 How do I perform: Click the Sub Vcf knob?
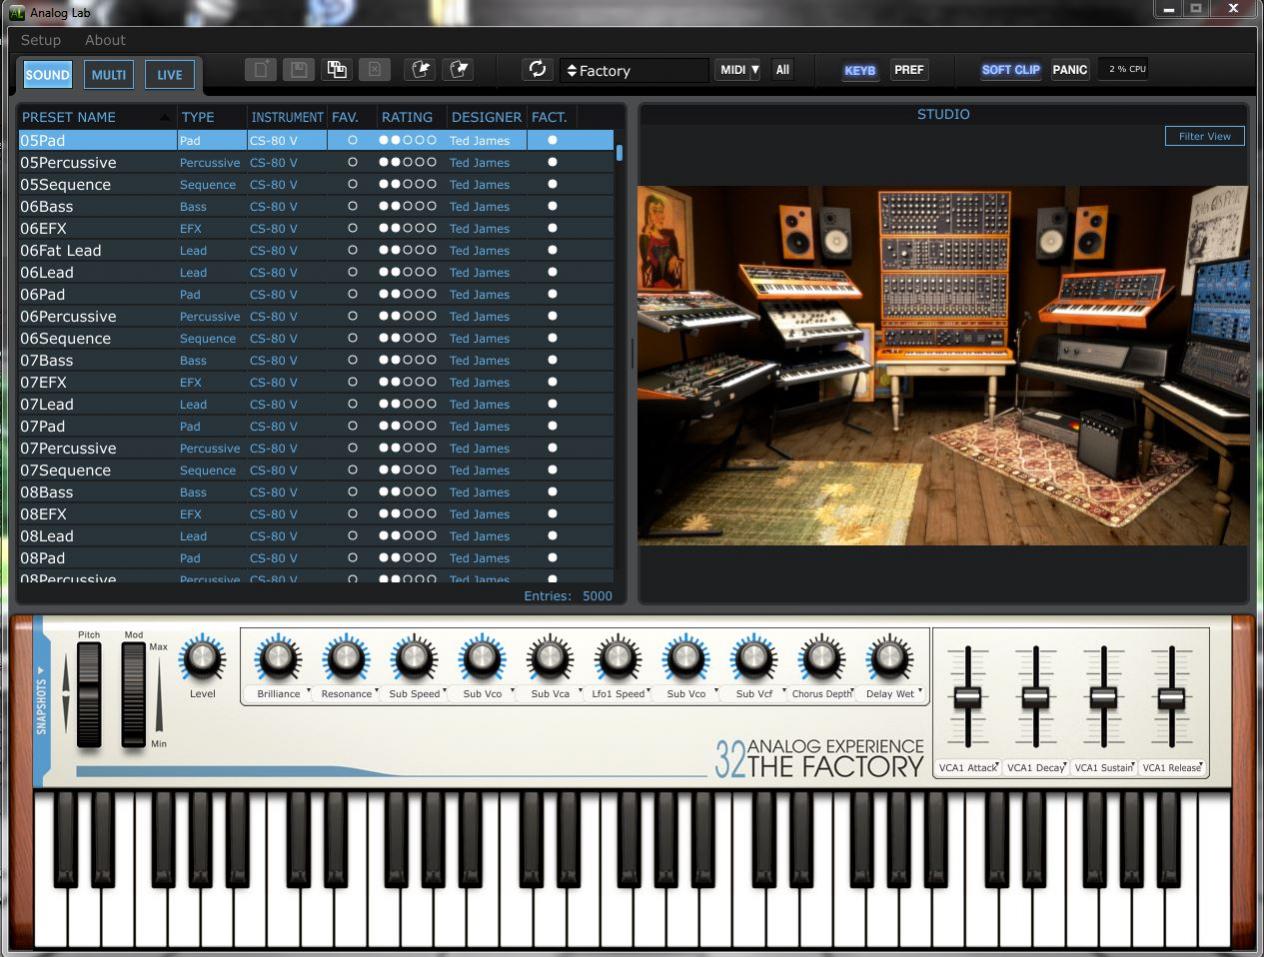point(754,659)
